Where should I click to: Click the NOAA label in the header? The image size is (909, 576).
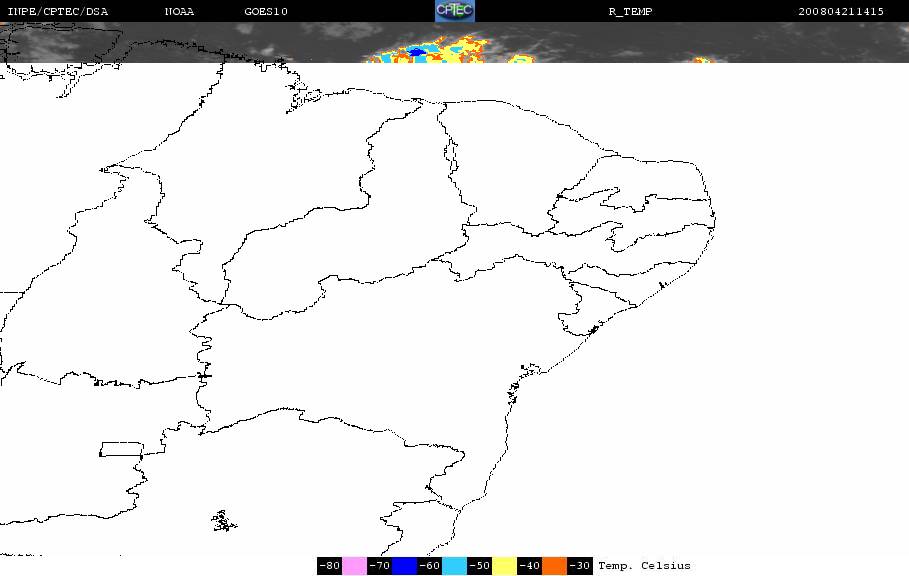(179, 11)
